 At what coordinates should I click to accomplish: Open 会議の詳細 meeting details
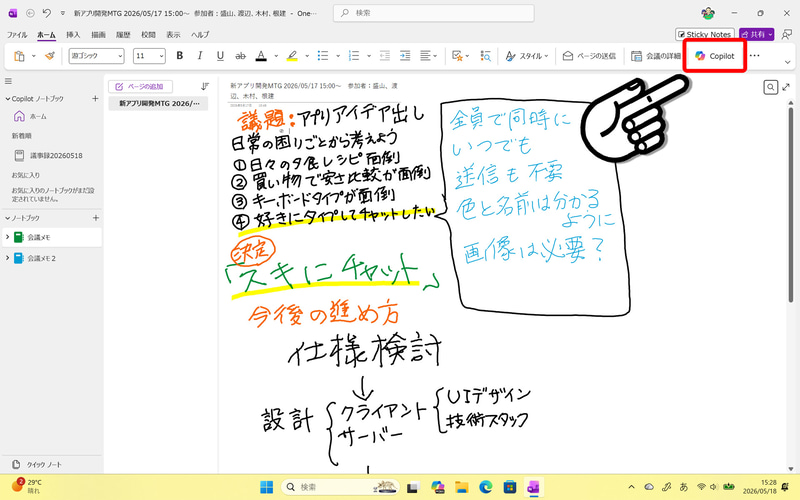pyautogui.click(x=656, y=56)
